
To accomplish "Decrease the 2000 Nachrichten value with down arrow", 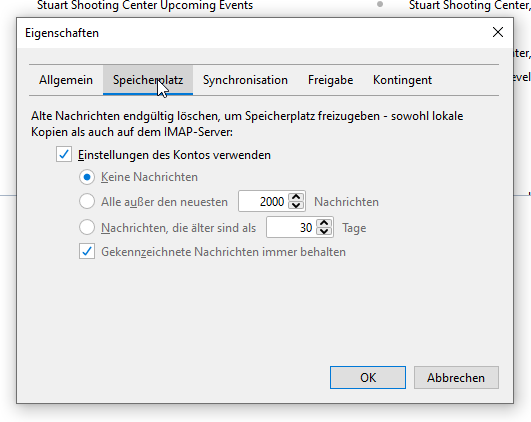I will point(296,206).
